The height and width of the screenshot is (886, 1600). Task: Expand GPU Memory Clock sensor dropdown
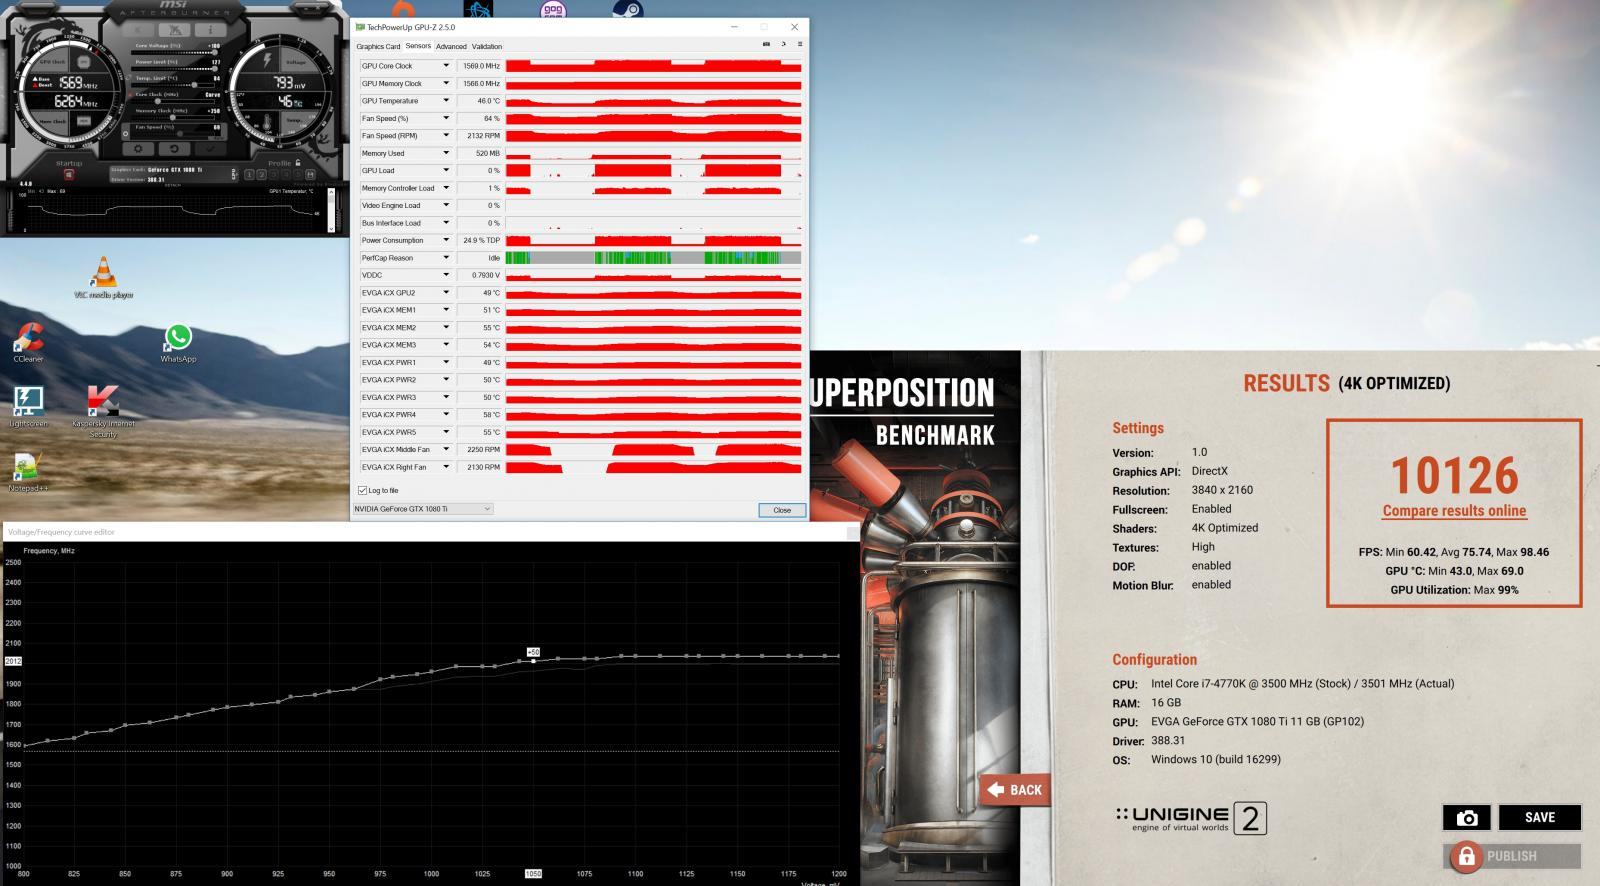pos(446,83)
